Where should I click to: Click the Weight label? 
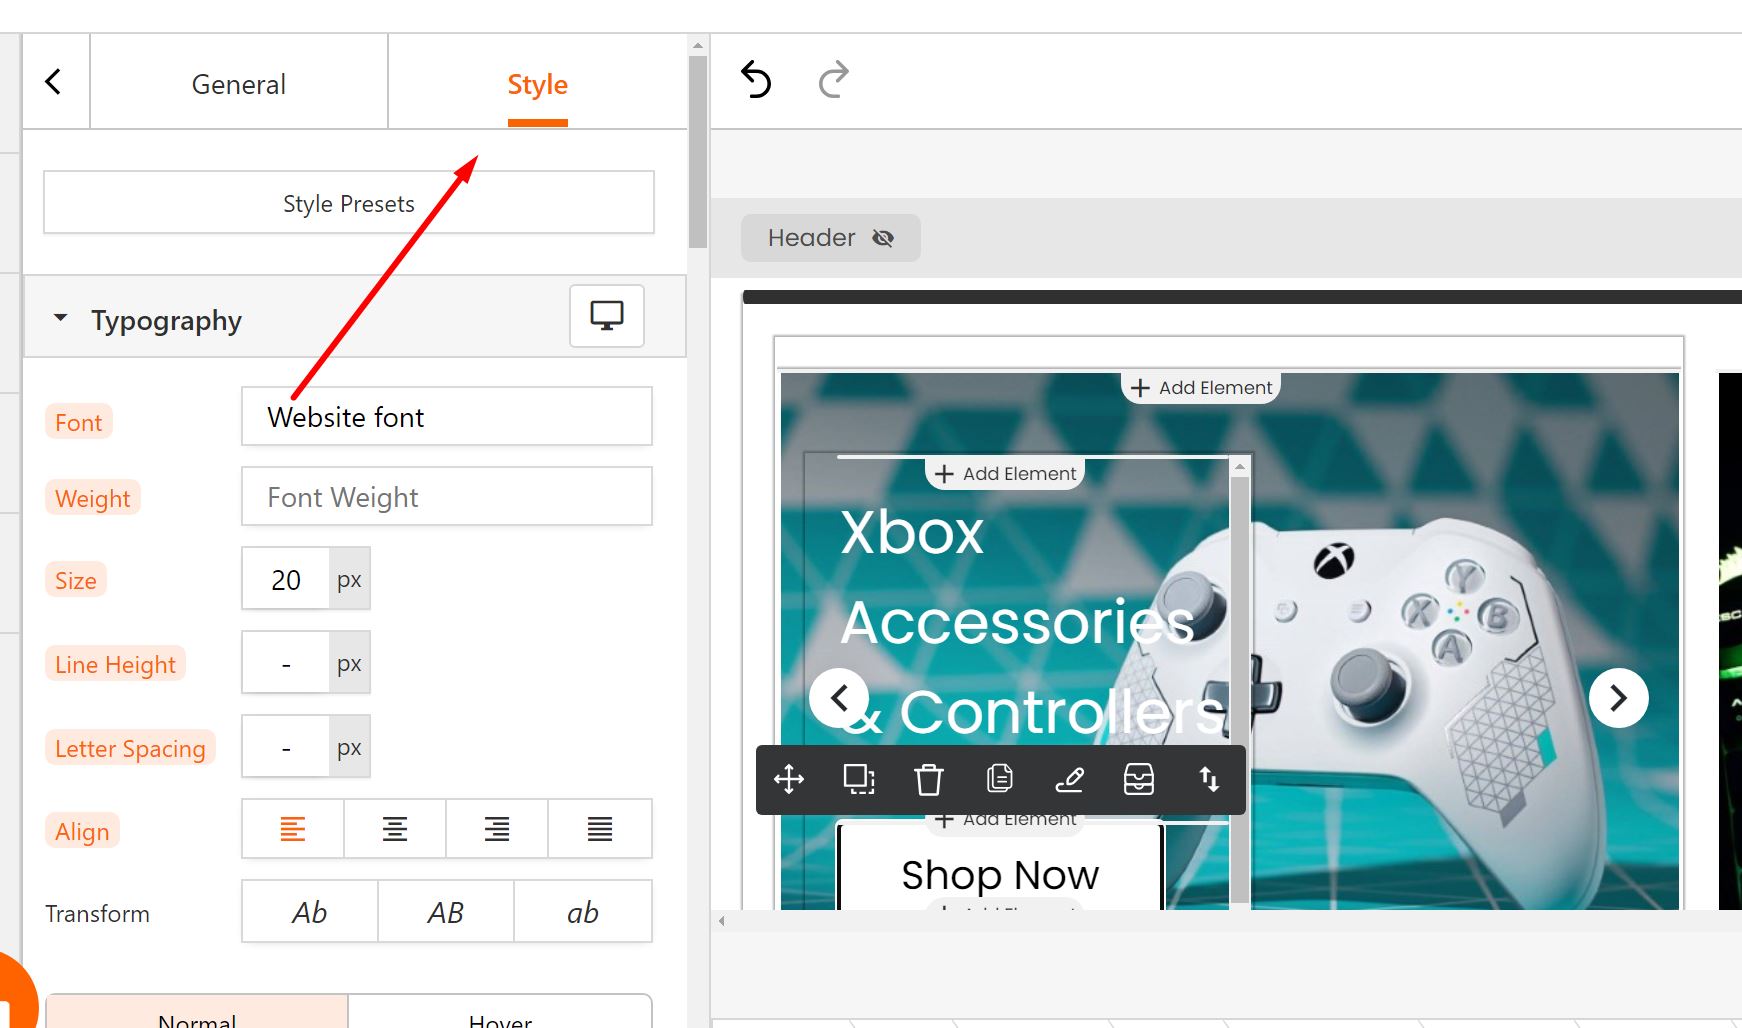[x=93, y=498]
